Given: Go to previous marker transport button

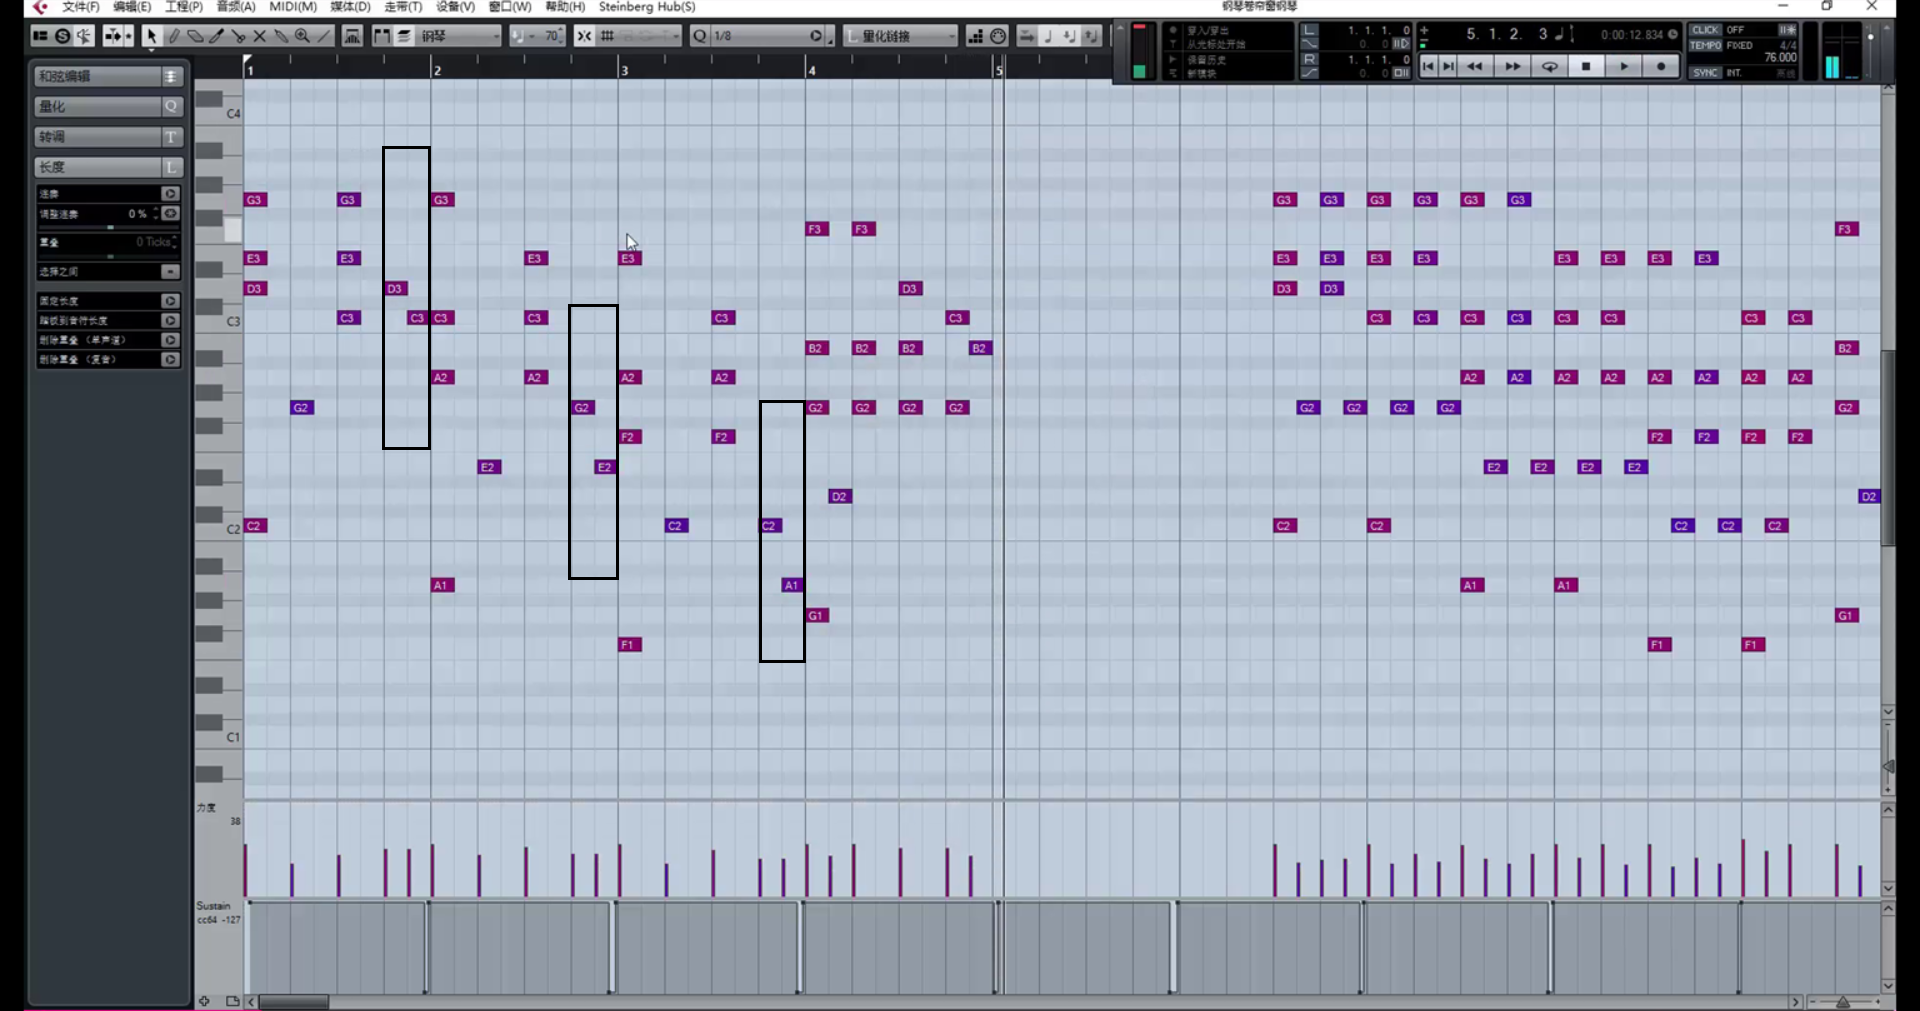Looking at the screenshot, I should click(x=1428, y=66).
